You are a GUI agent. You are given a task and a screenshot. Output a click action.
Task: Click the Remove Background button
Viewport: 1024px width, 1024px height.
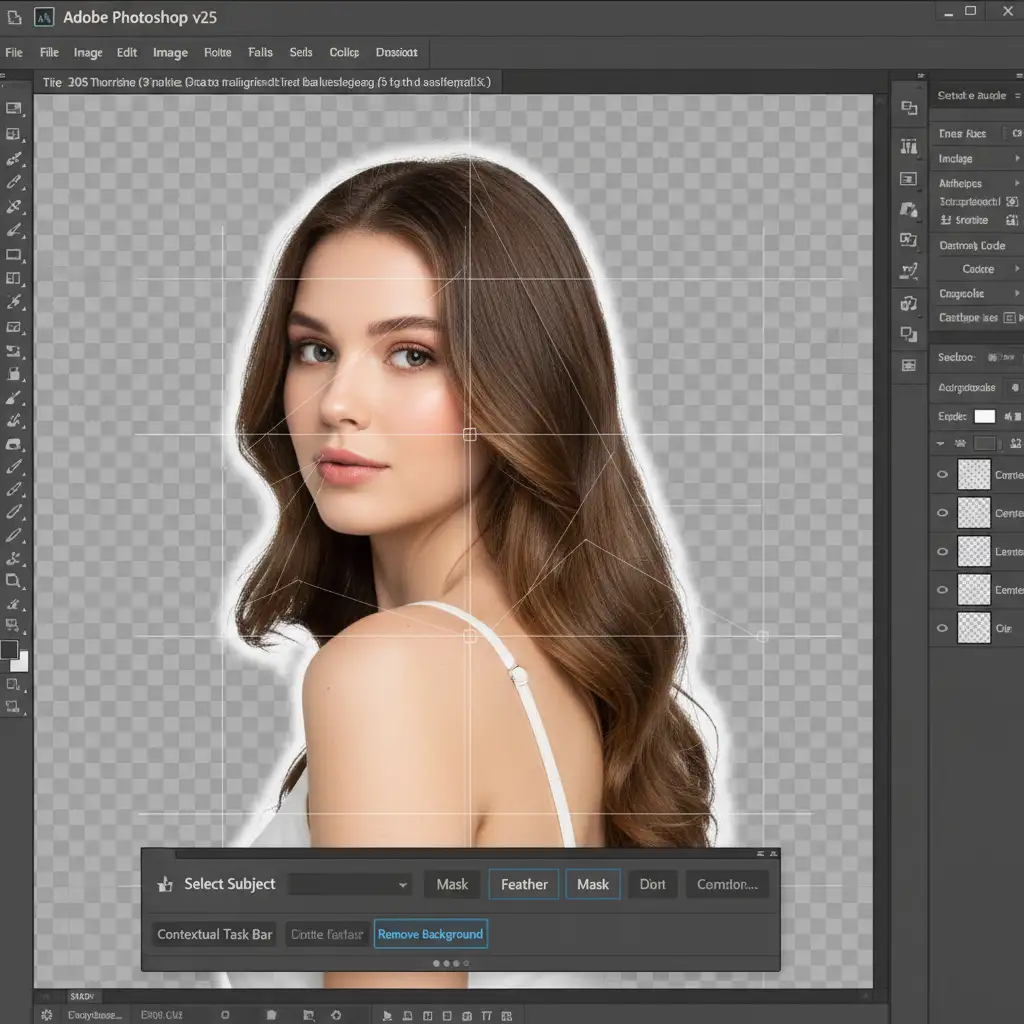click(430, 934)
